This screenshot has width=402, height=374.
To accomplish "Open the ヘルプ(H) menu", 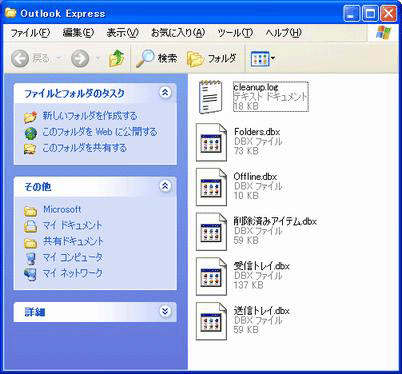I will click(284, 33).
